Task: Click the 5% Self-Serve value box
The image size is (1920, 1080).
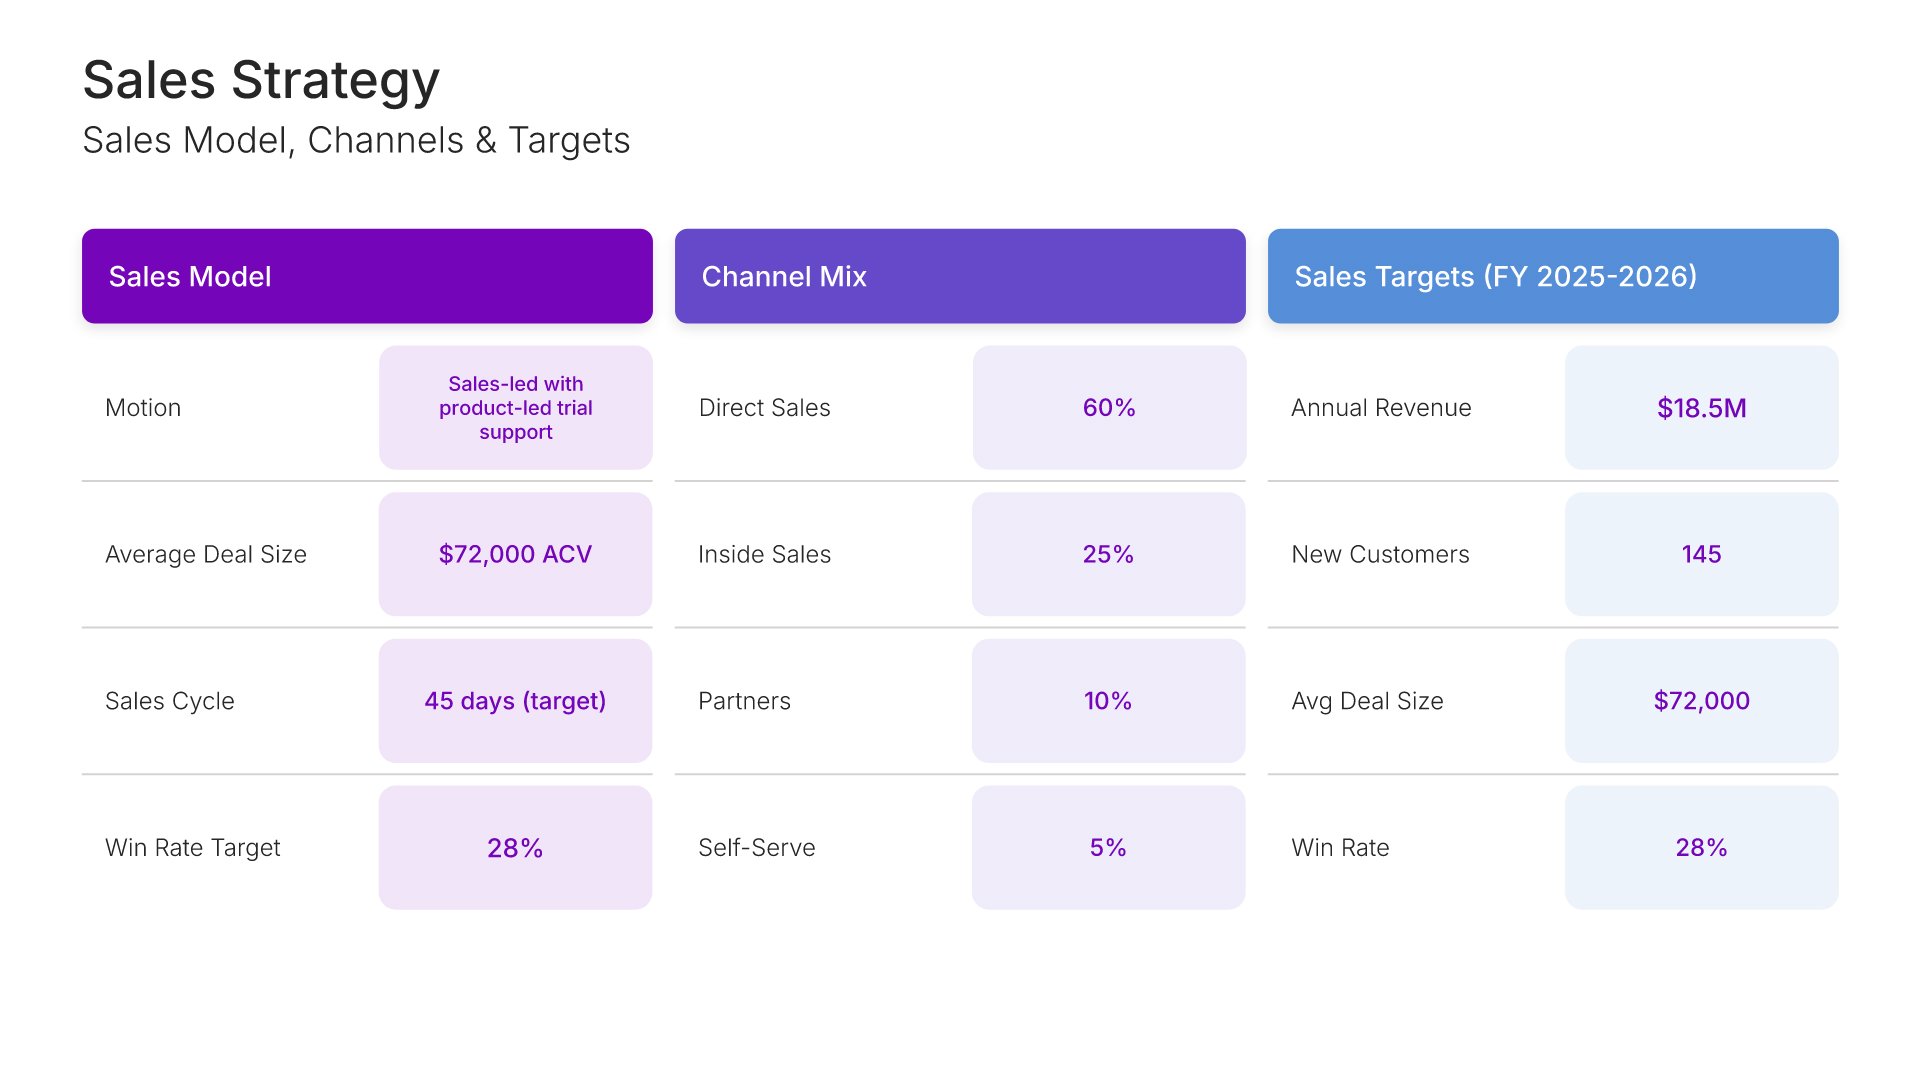Action: (x=1109, y=848)
